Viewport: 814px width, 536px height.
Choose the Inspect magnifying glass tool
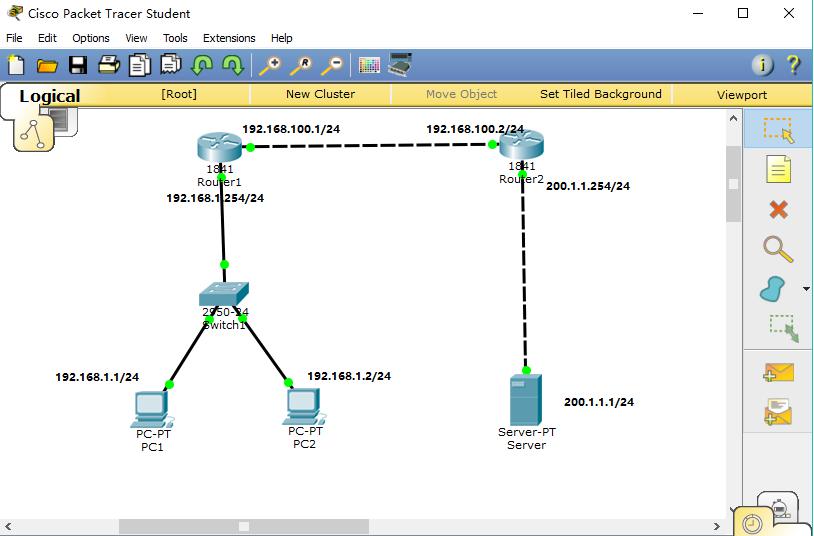[x=778, y=249]
